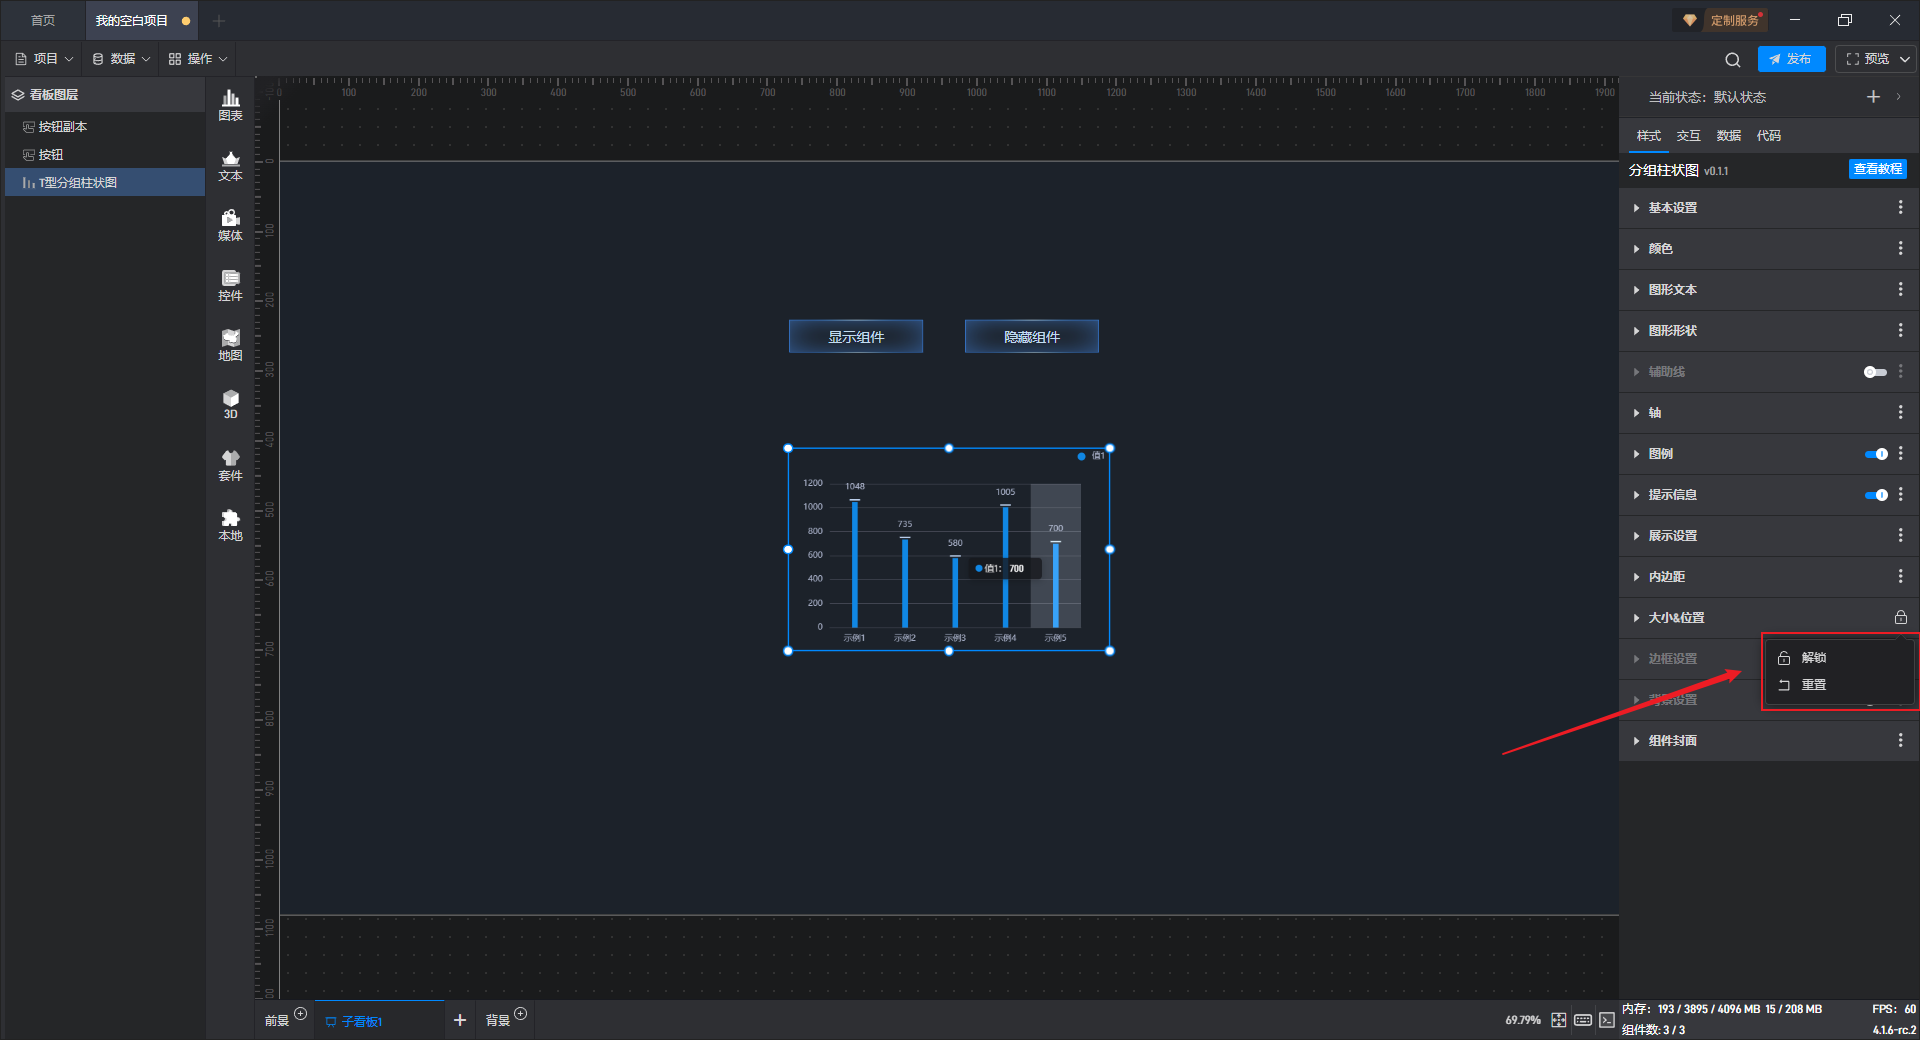Open the 套件 kit components icon
The width and height of the screenshot is (1920, 1040).
(x=230, y=465)
